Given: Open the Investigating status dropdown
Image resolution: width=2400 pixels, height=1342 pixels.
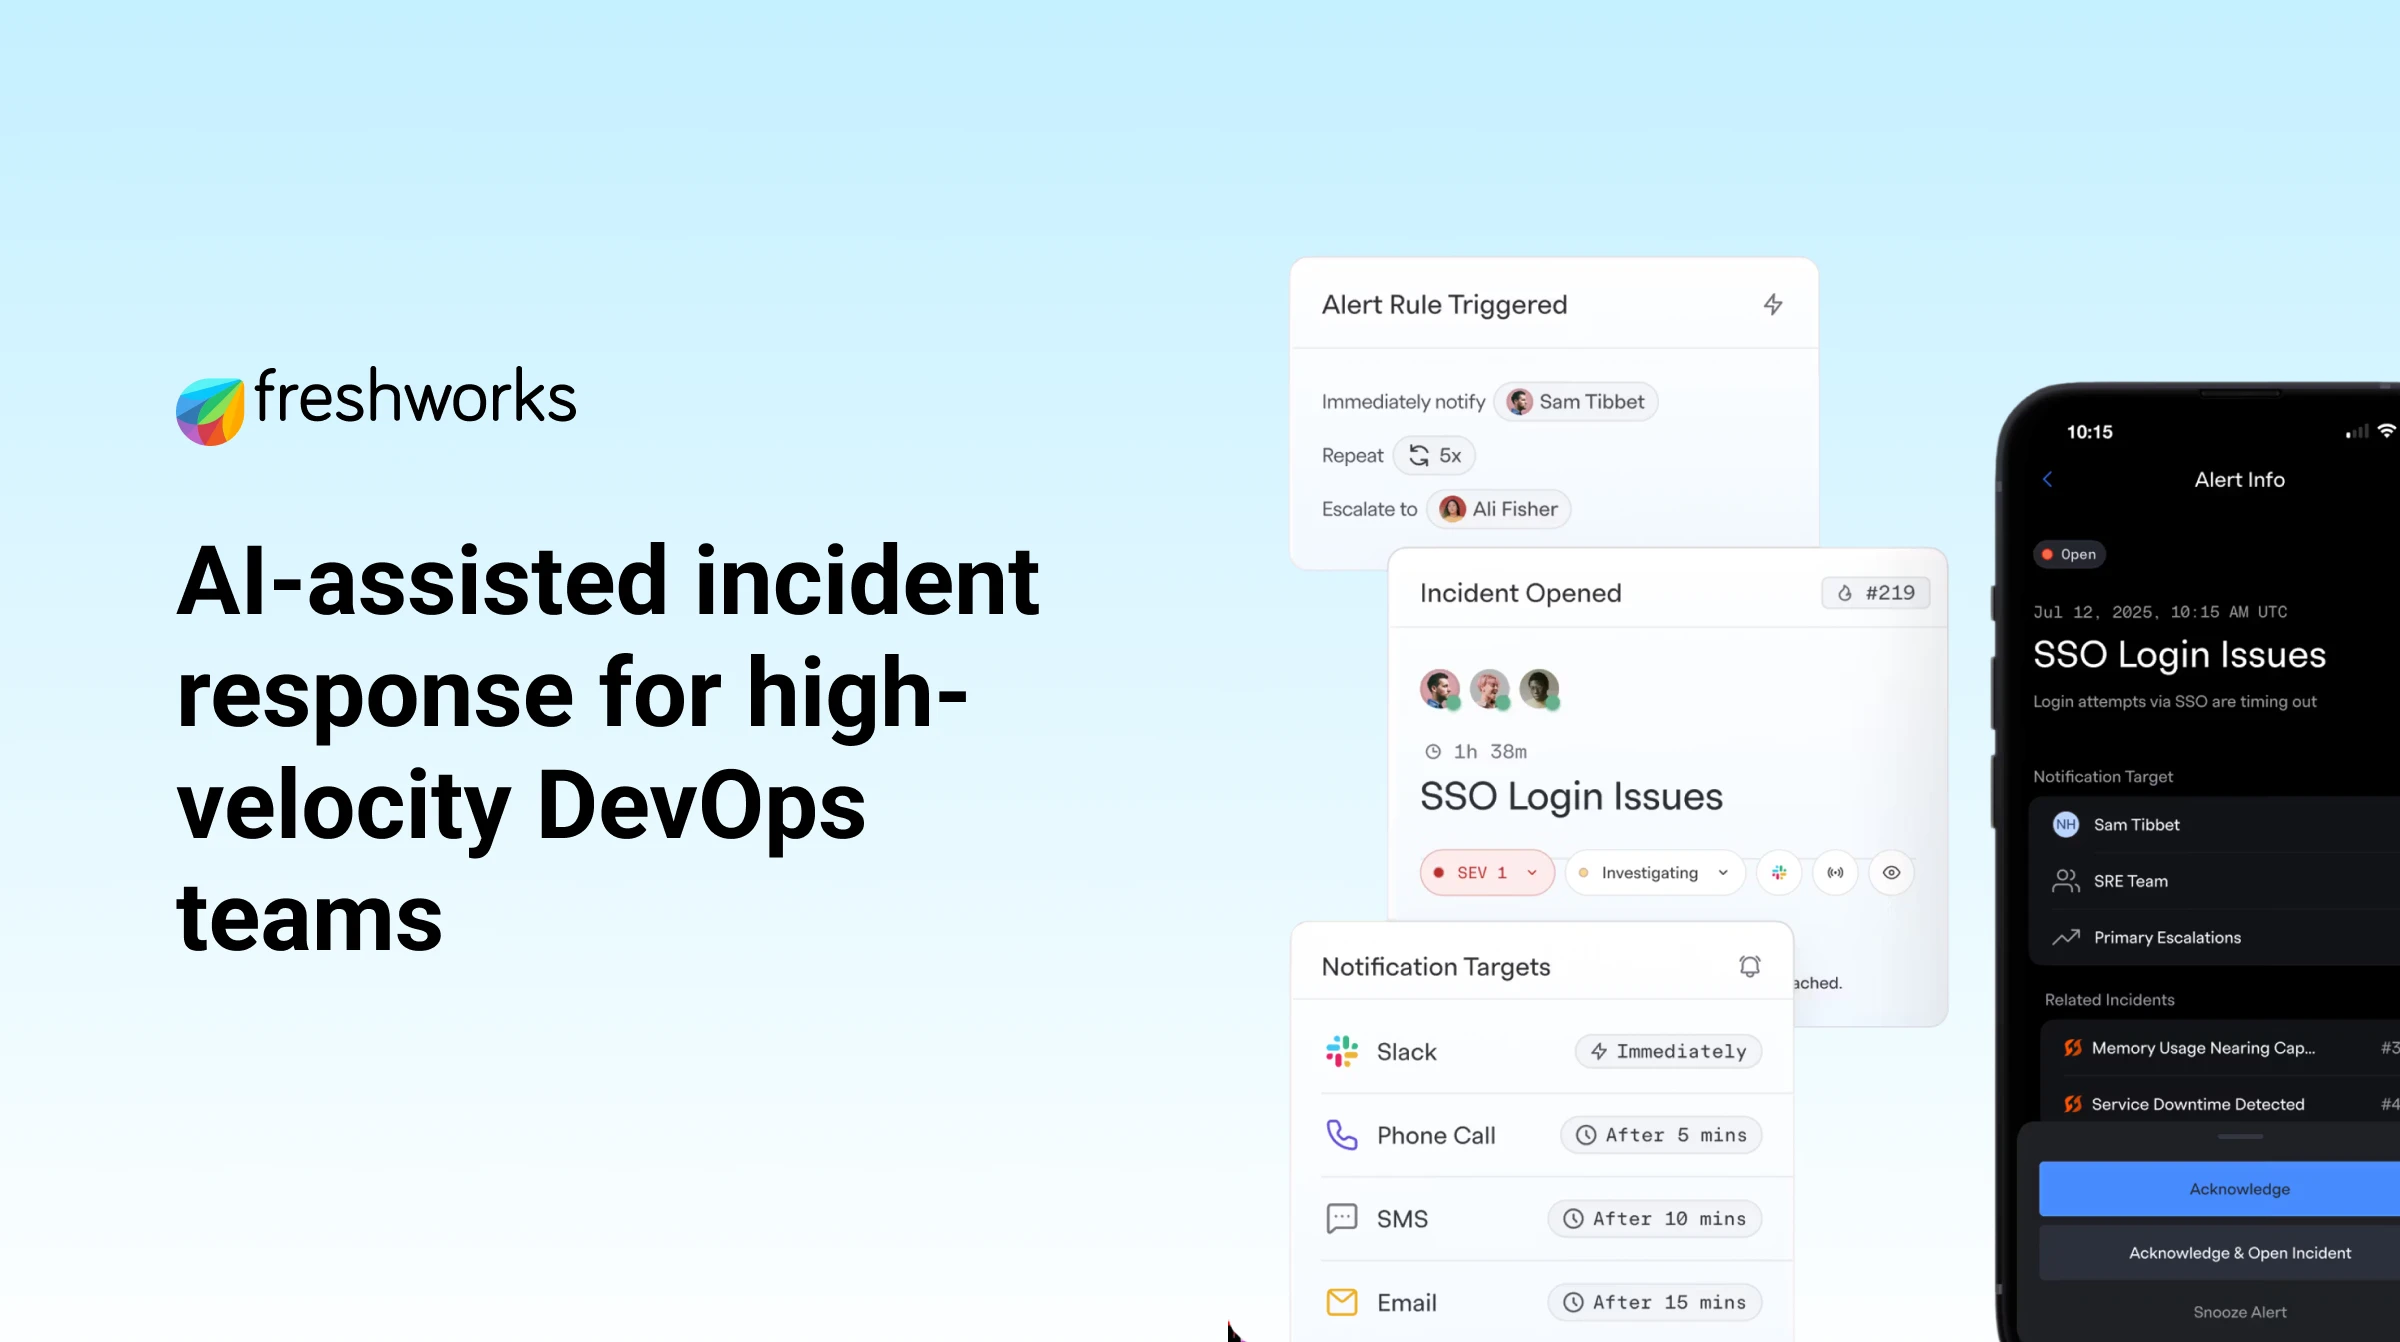Looking at the screenshot, I should coord(1655,873).
